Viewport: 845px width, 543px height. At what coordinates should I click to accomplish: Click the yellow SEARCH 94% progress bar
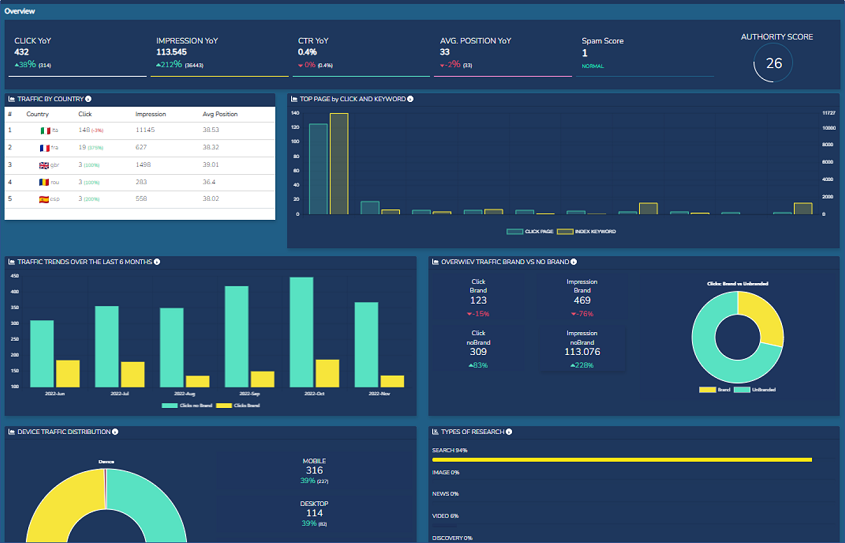click(622, 460)
